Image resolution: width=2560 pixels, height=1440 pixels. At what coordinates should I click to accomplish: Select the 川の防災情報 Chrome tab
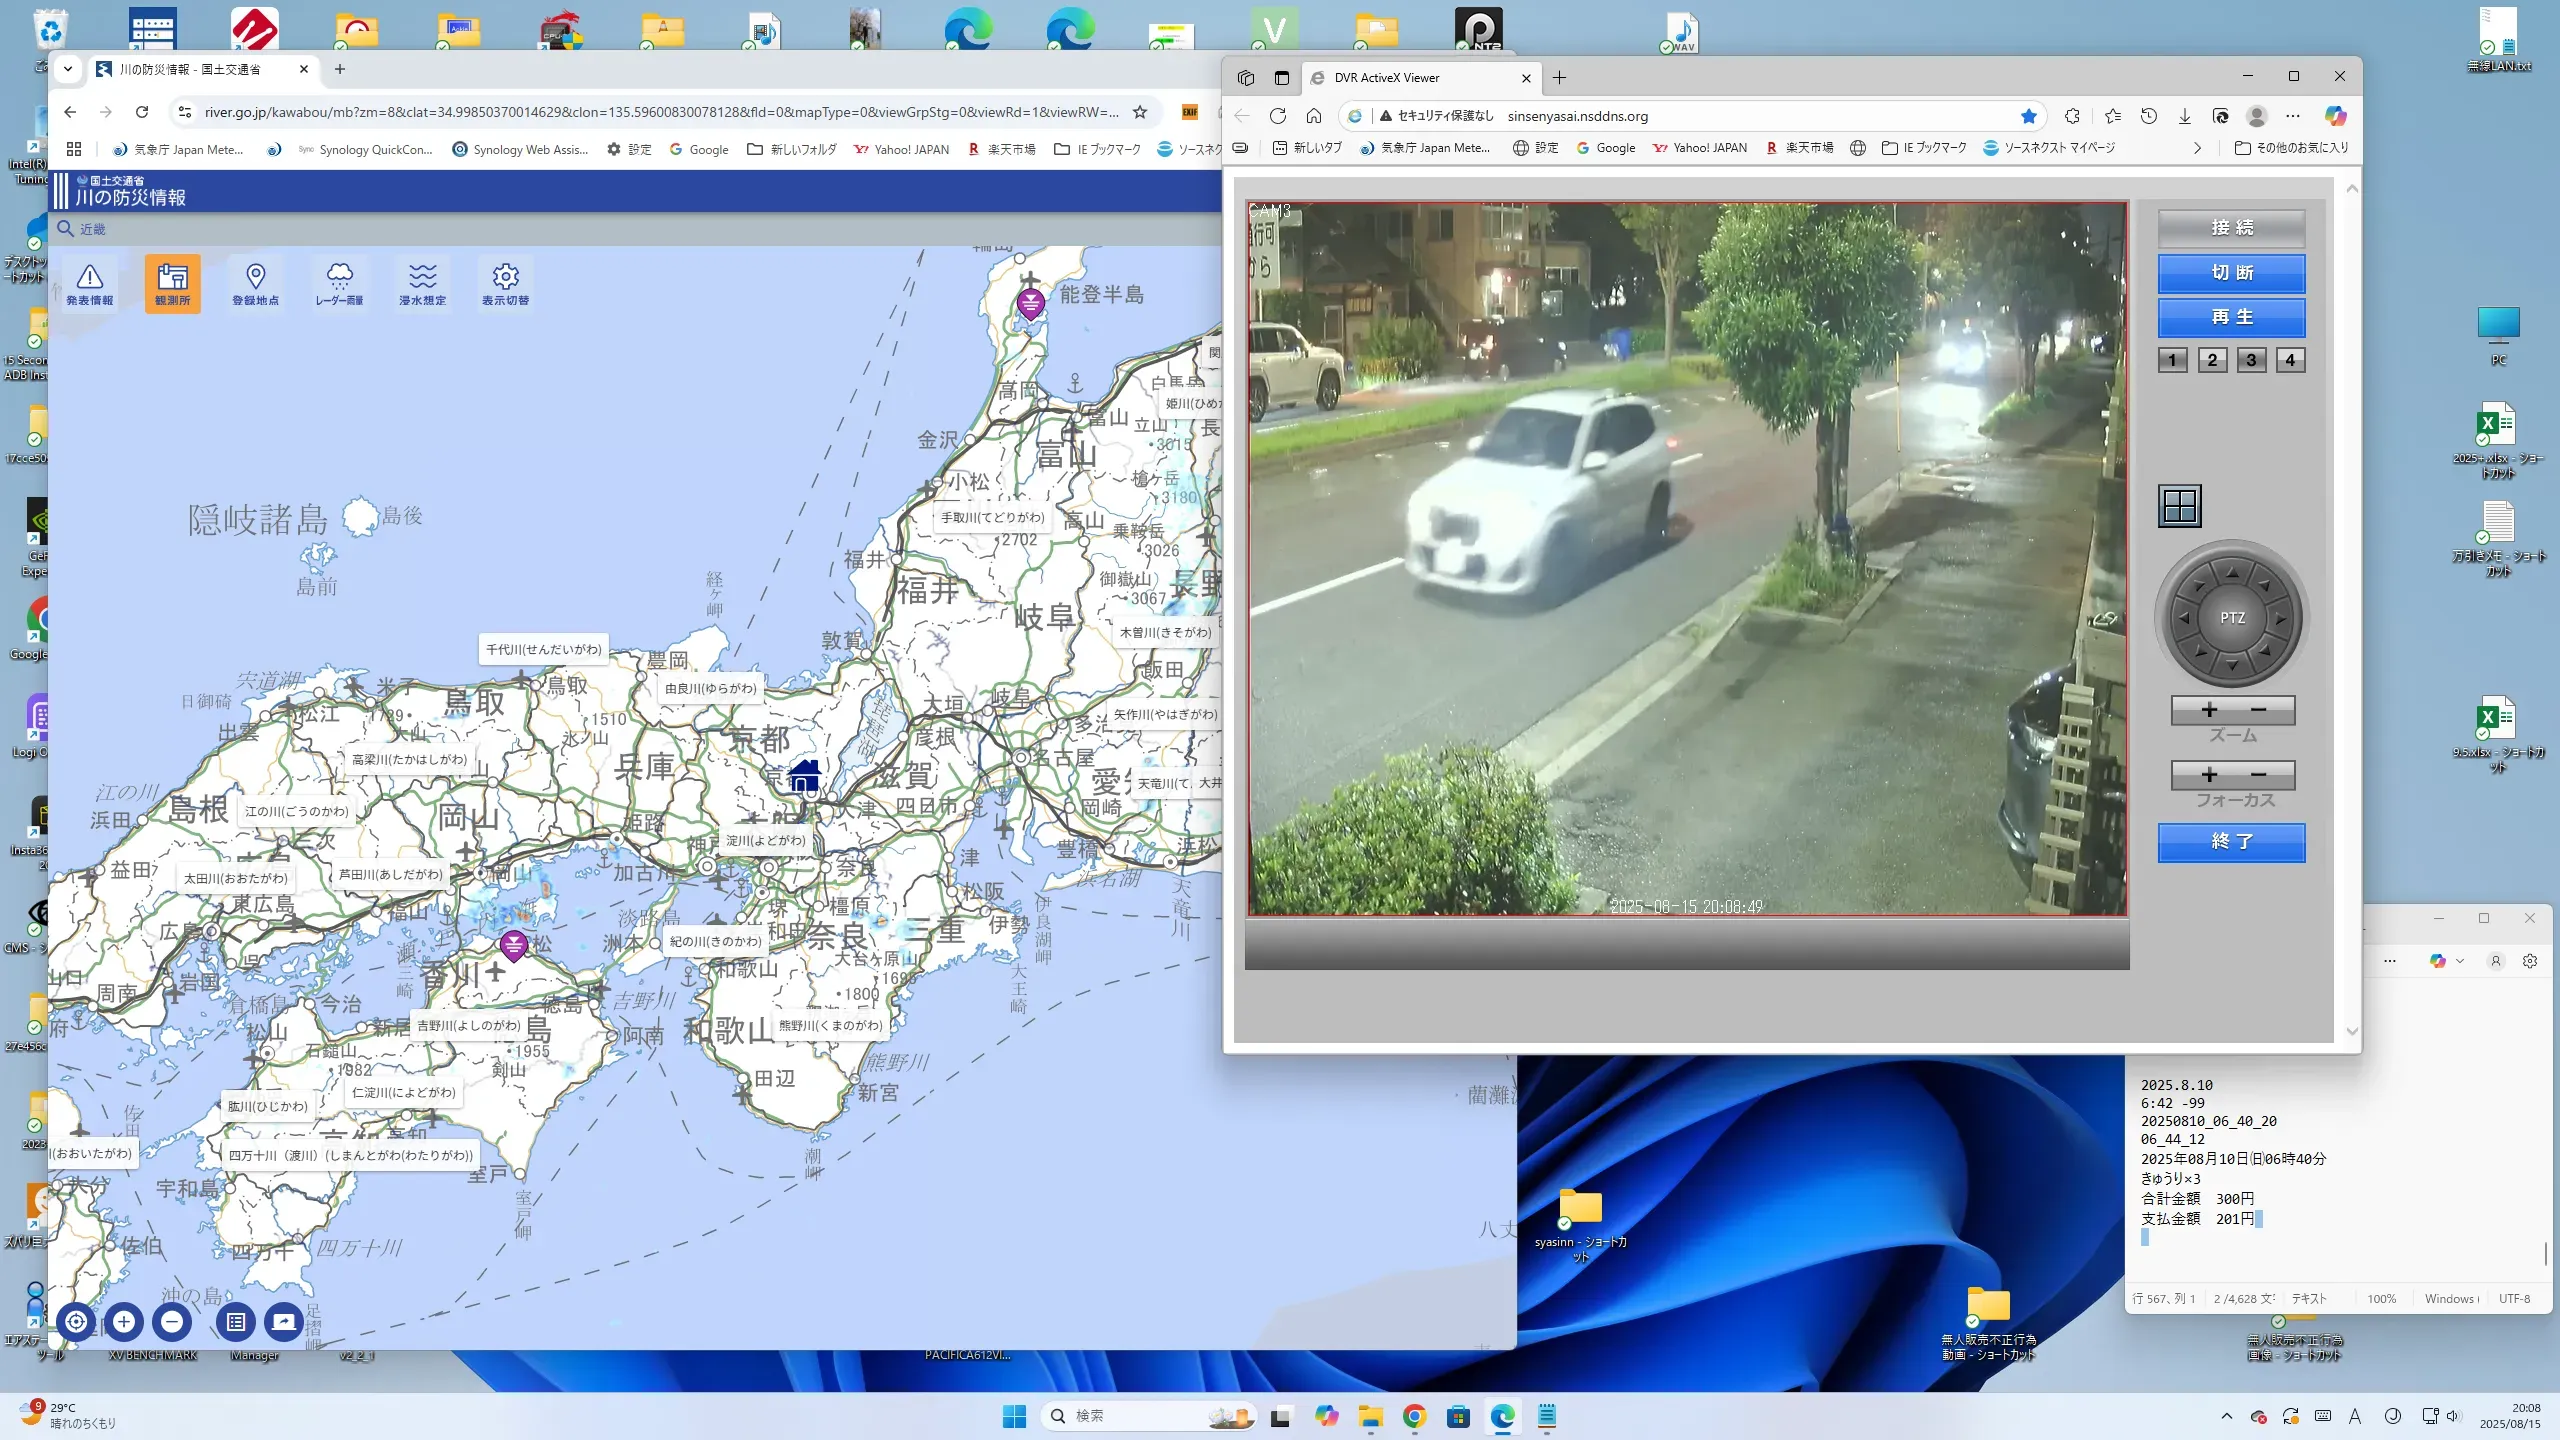(190, 69)
